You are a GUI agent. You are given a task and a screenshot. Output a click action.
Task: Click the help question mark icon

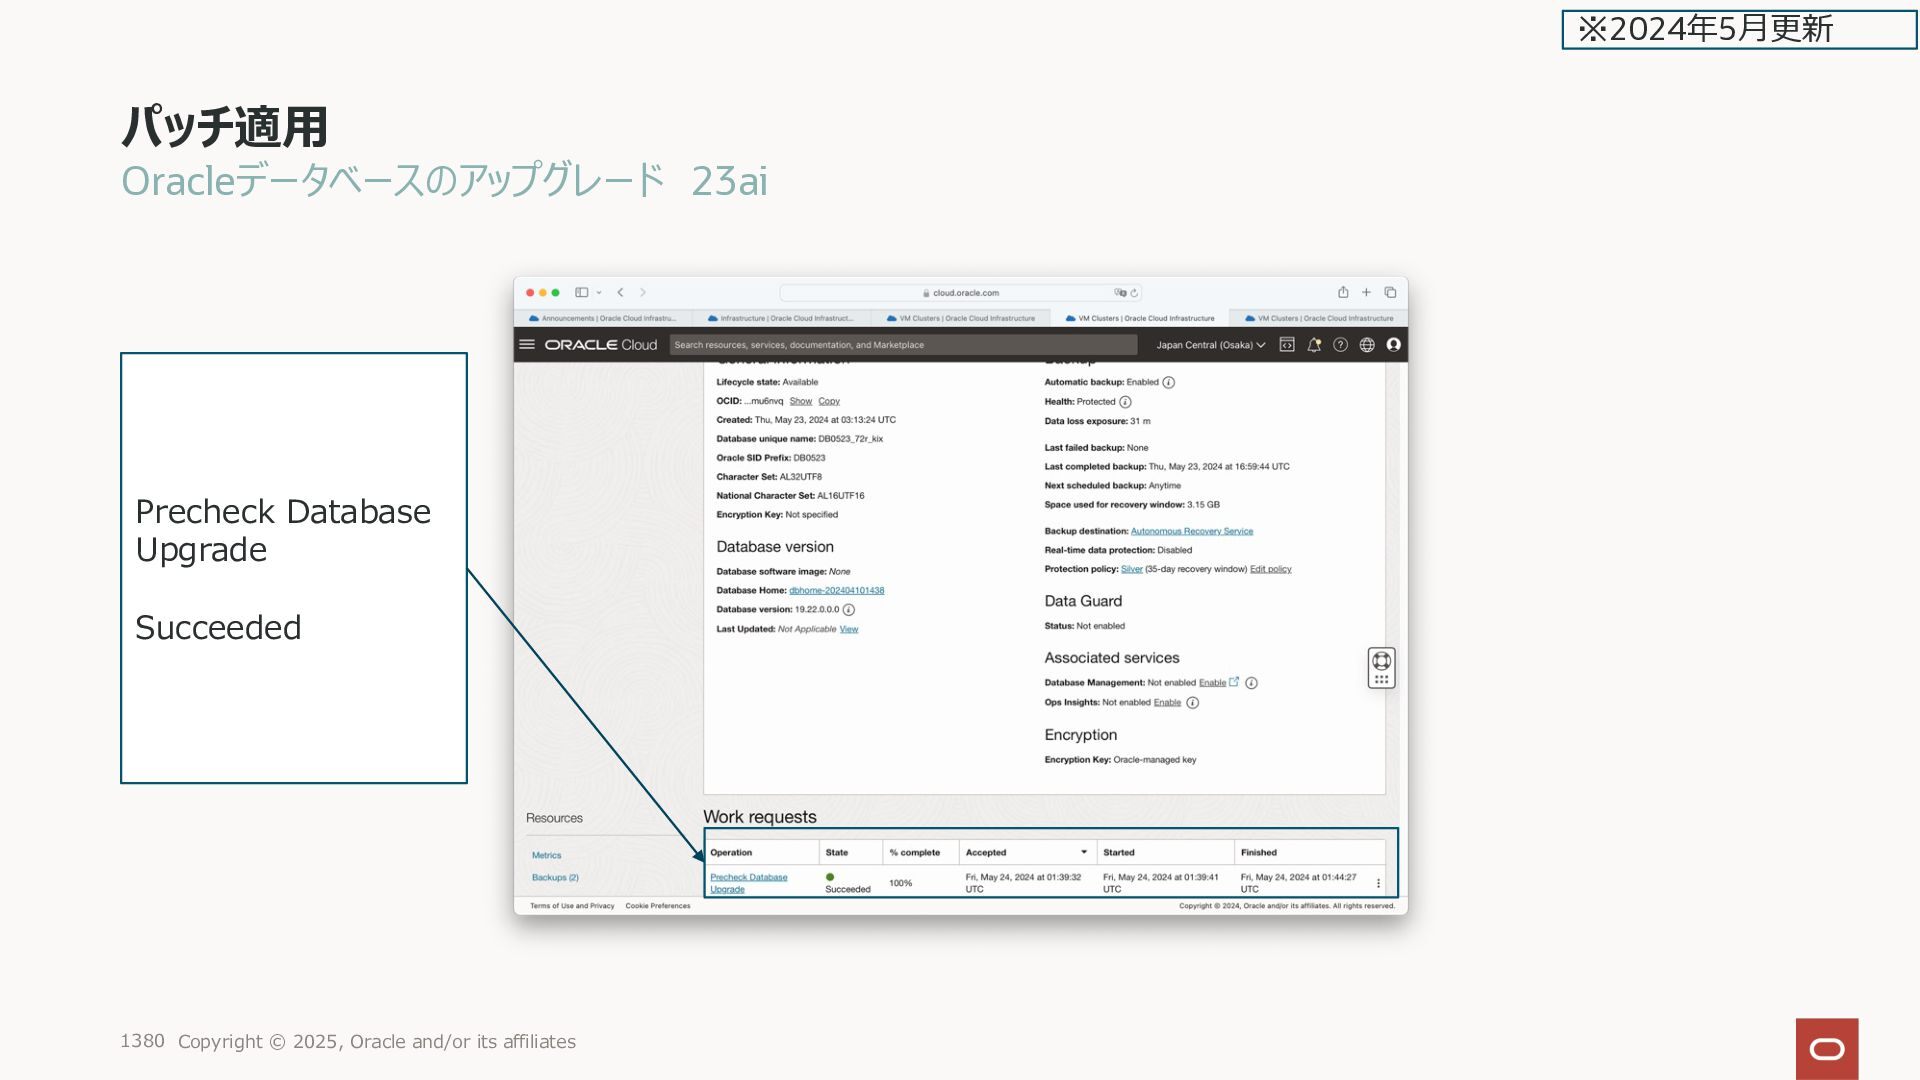click(1340, 345)
